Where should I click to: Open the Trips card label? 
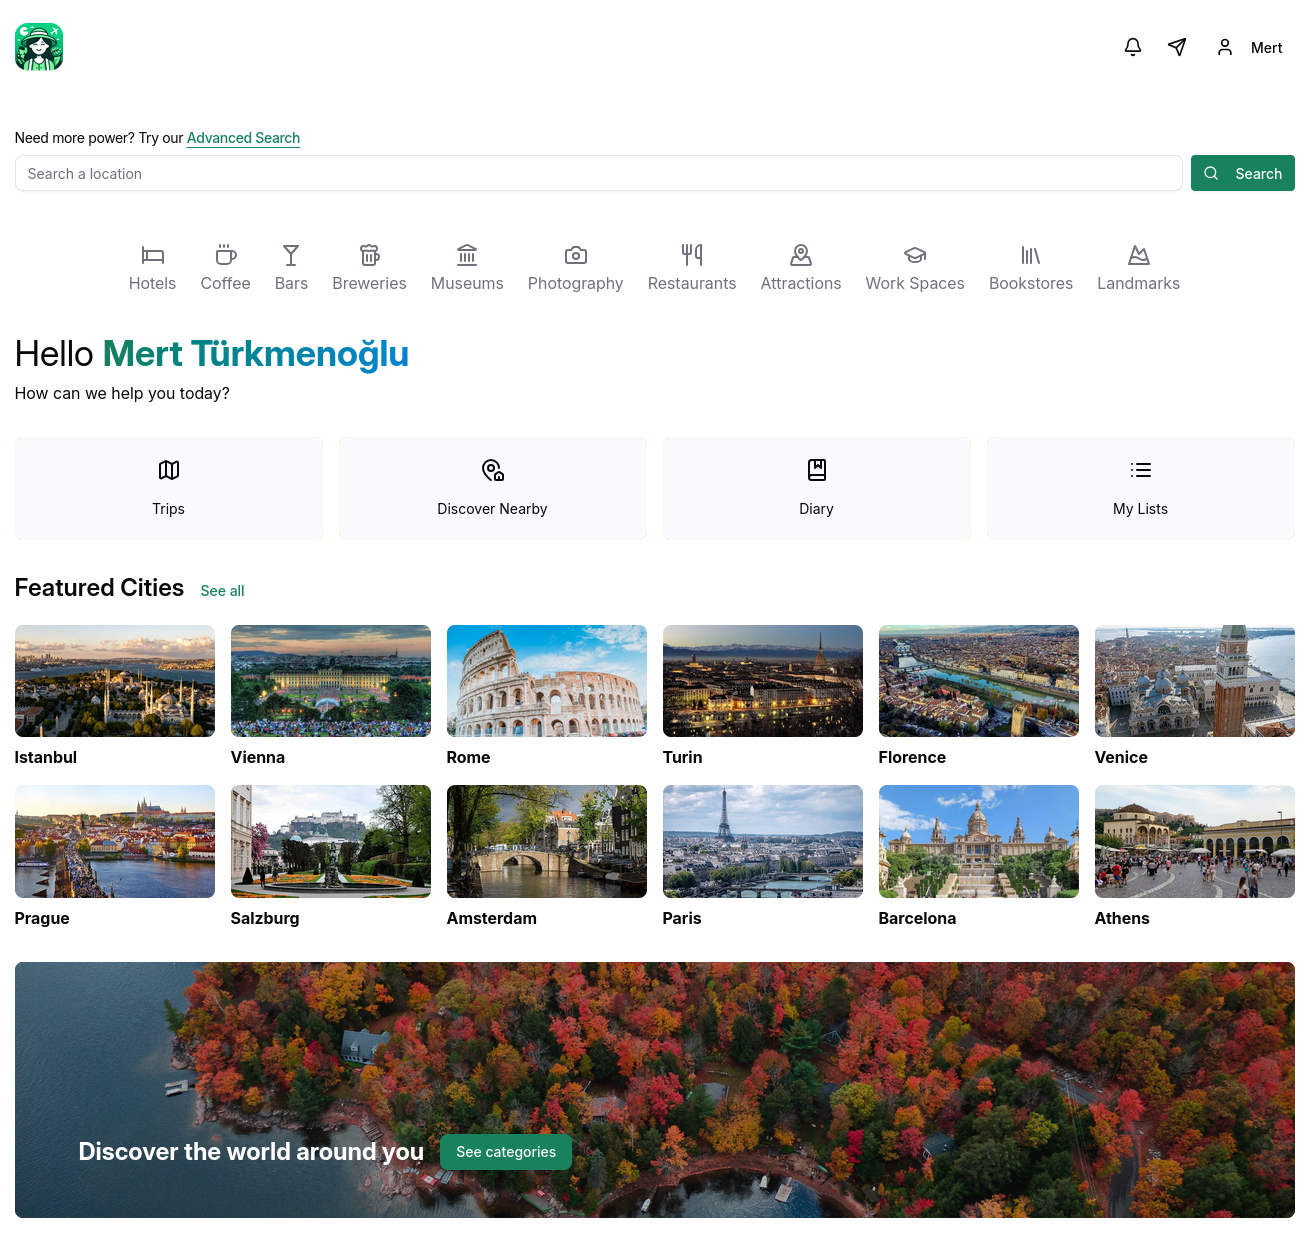[x=169, y=509]
